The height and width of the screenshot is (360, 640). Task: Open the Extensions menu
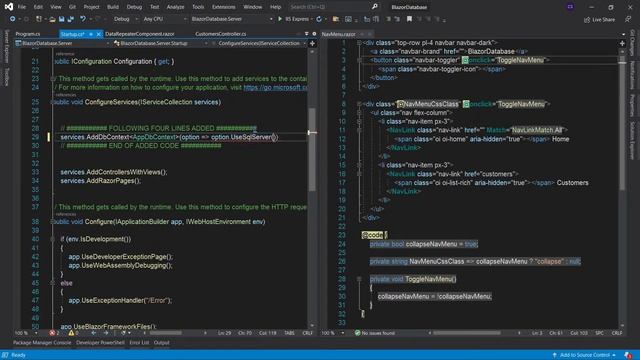coord(224,7)
